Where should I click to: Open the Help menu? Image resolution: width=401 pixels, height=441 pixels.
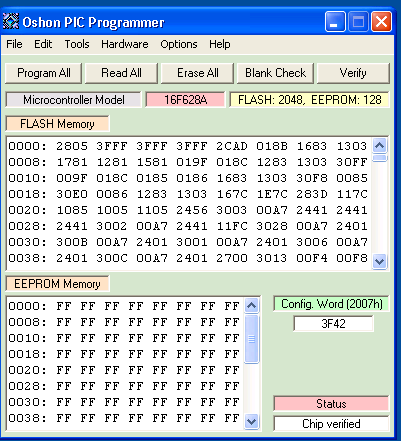click(x=220, y=44)
